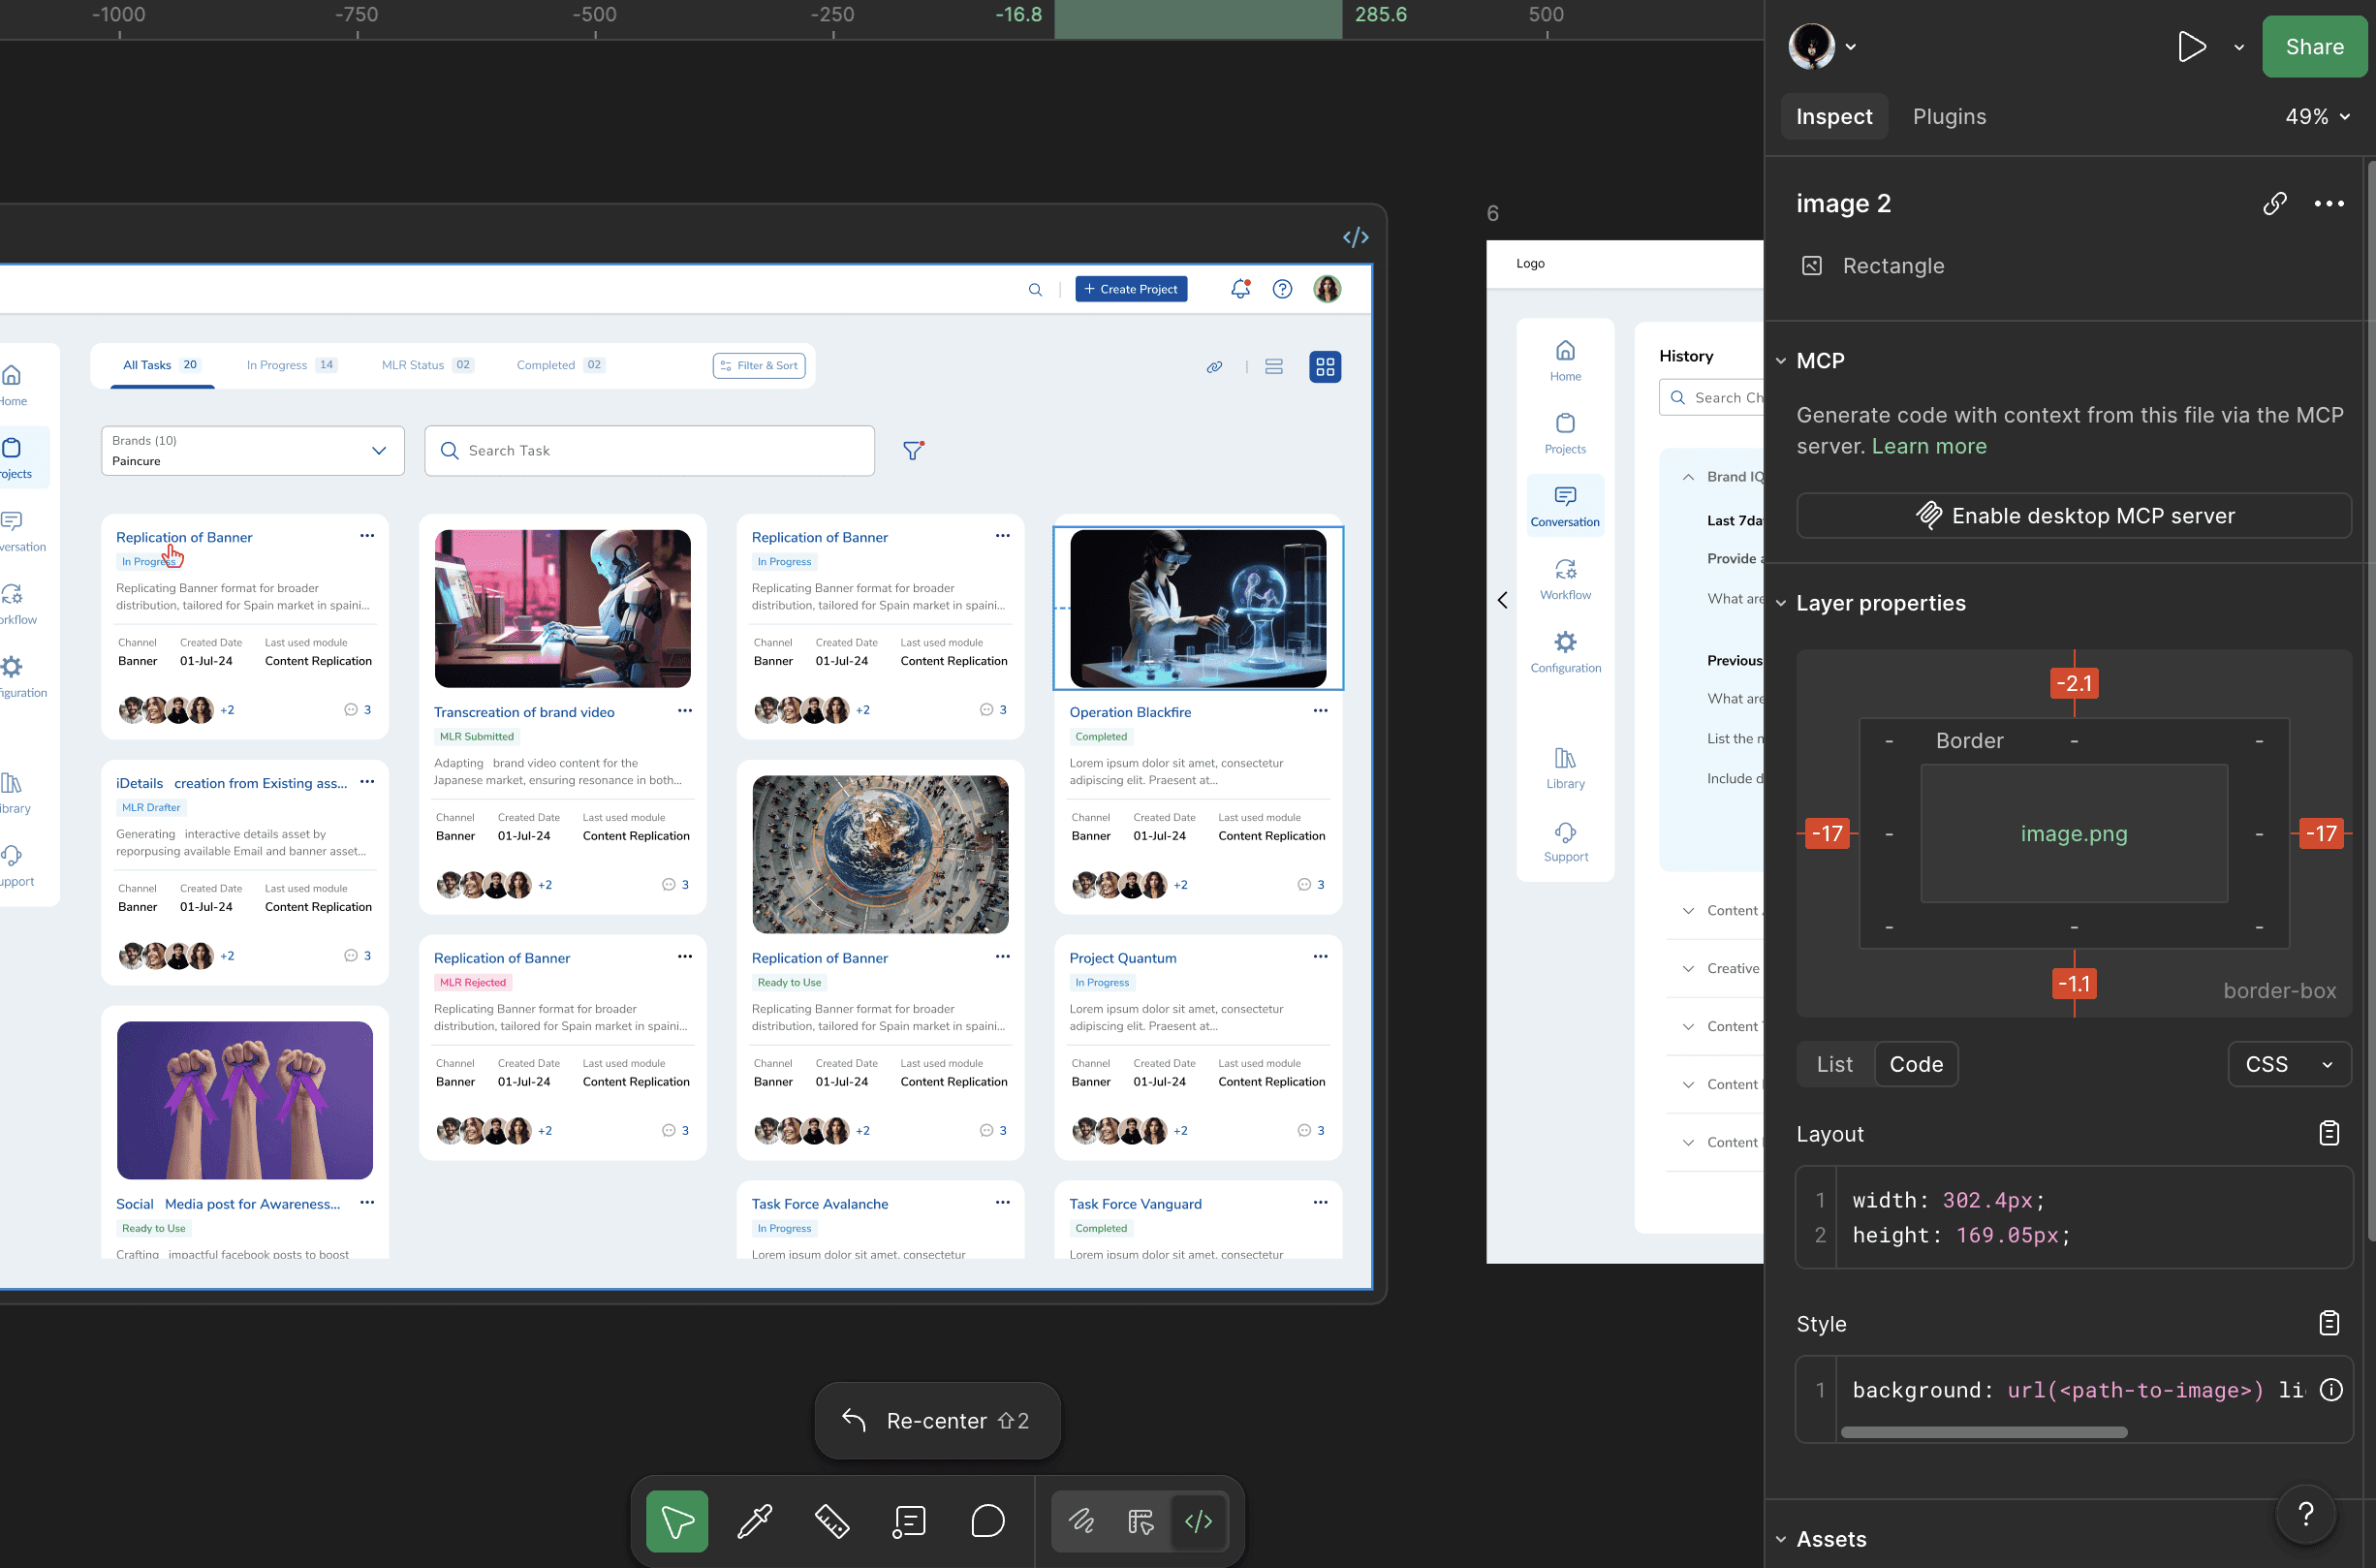Viewport: 2376px width, 1568px height.
Task: Collapse the MCP section
Action: tap(1780, 360)
